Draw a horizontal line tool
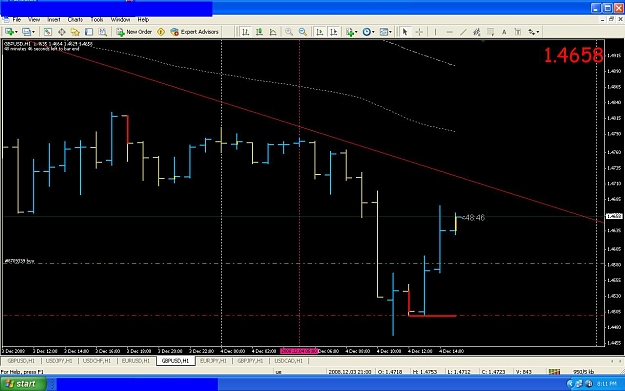 click(449, 32)
